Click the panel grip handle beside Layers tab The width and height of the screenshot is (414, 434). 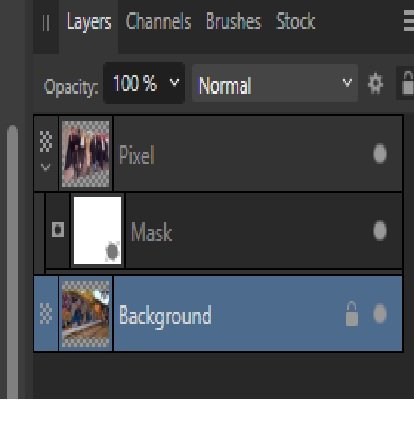[x=46, y=23]
